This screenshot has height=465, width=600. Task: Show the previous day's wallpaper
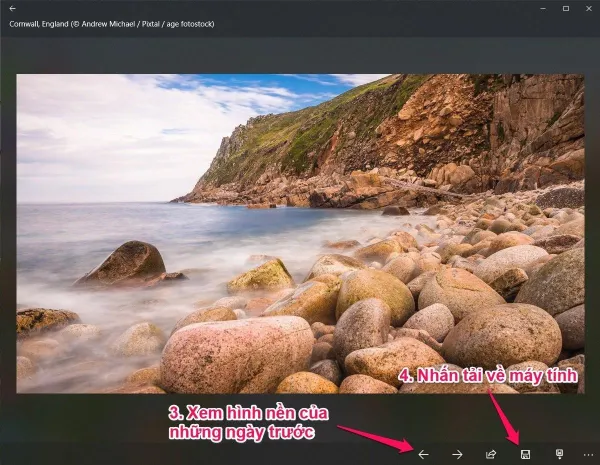coord(423,454)
